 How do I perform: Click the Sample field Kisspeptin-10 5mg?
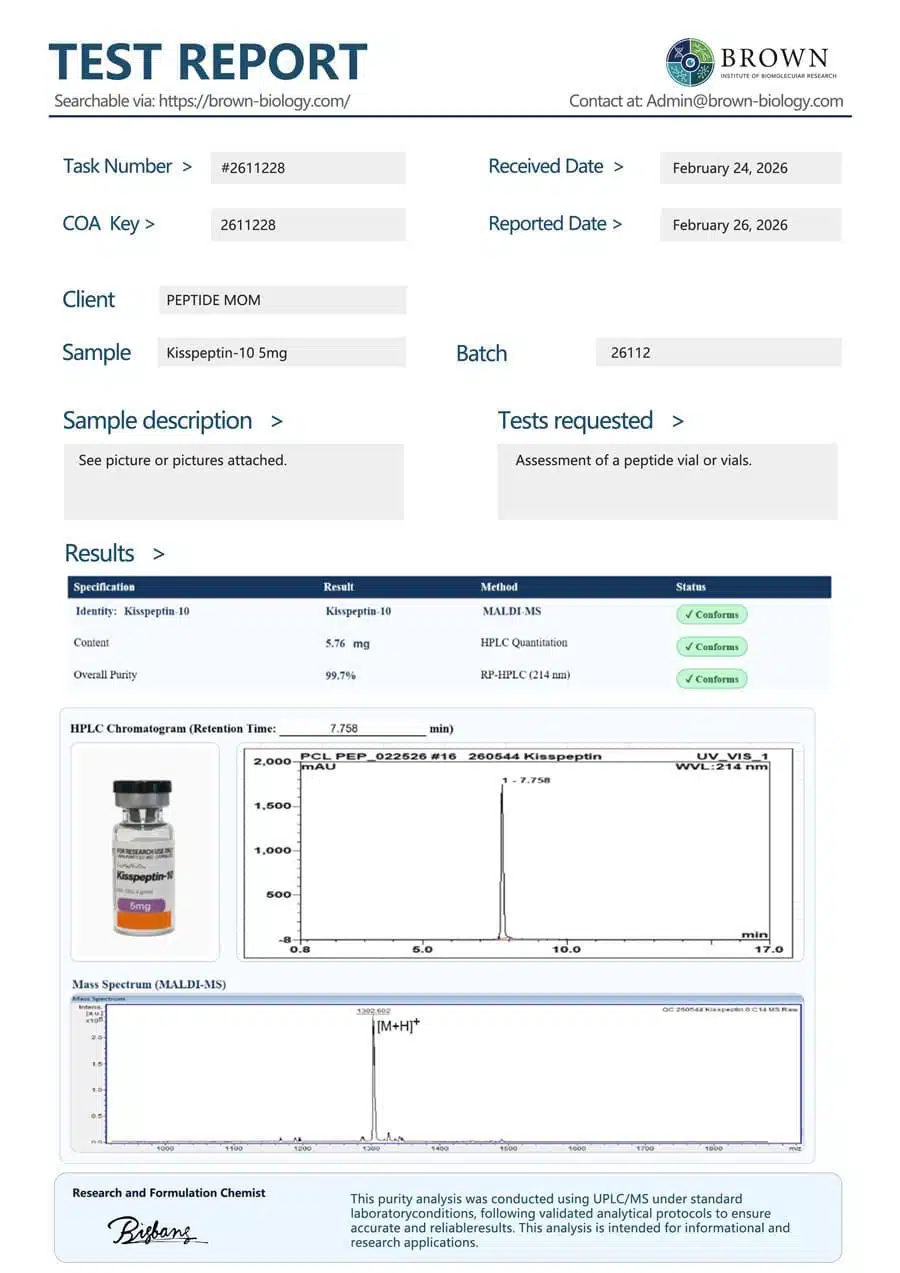point(282,353)
